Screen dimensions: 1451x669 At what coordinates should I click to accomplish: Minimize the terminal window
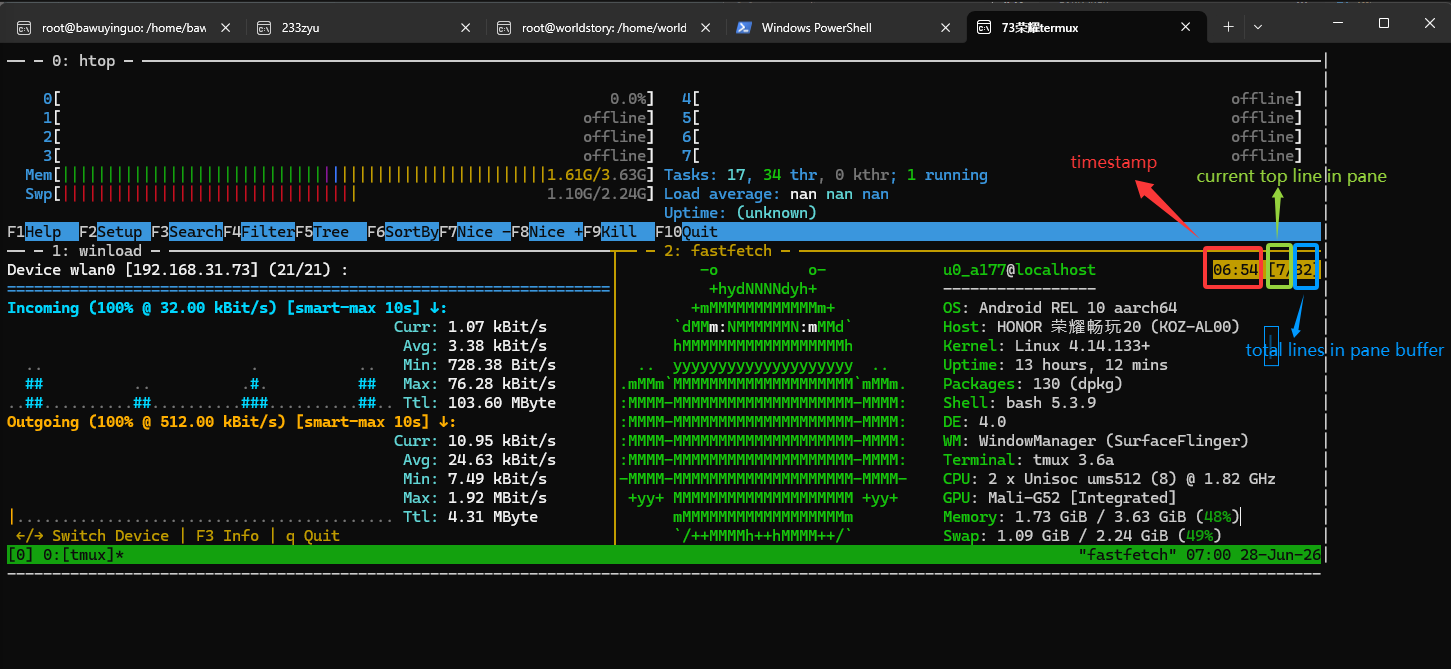click(x=1338, y=22)
